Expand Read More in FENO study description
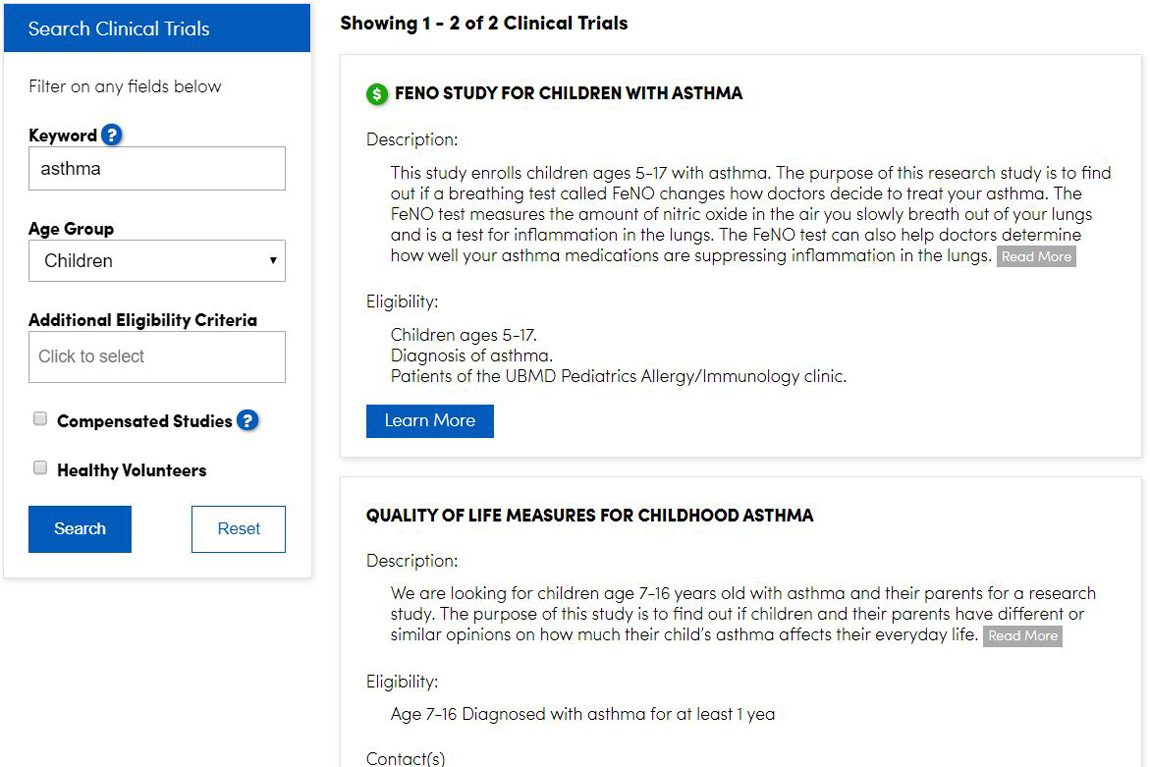 click(x=1036, y=257)
